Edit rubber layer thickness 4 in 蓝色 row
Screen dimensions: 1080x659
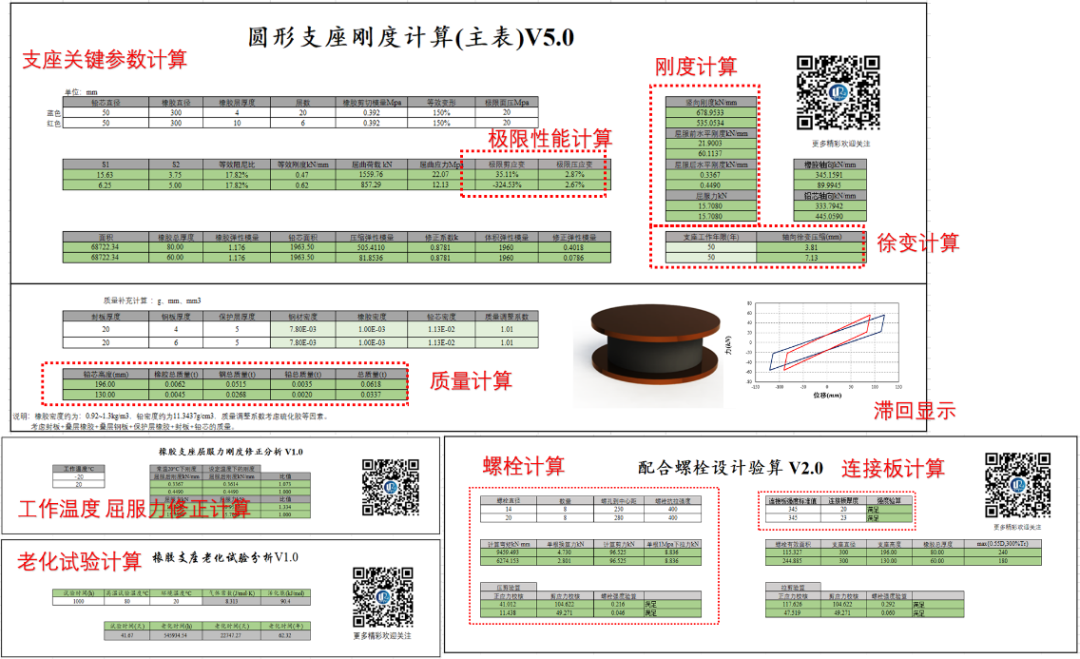pyautogui.click(x=237, y=112)
